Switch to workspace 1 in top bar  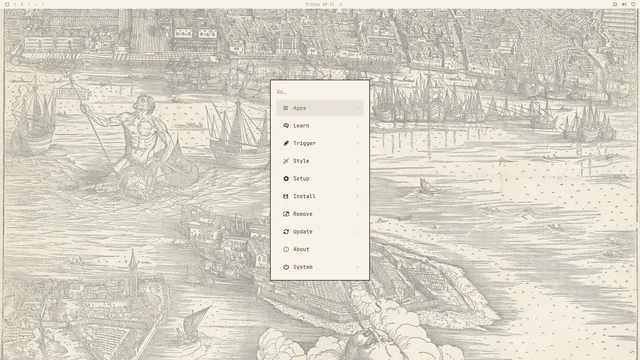(15, 4)
